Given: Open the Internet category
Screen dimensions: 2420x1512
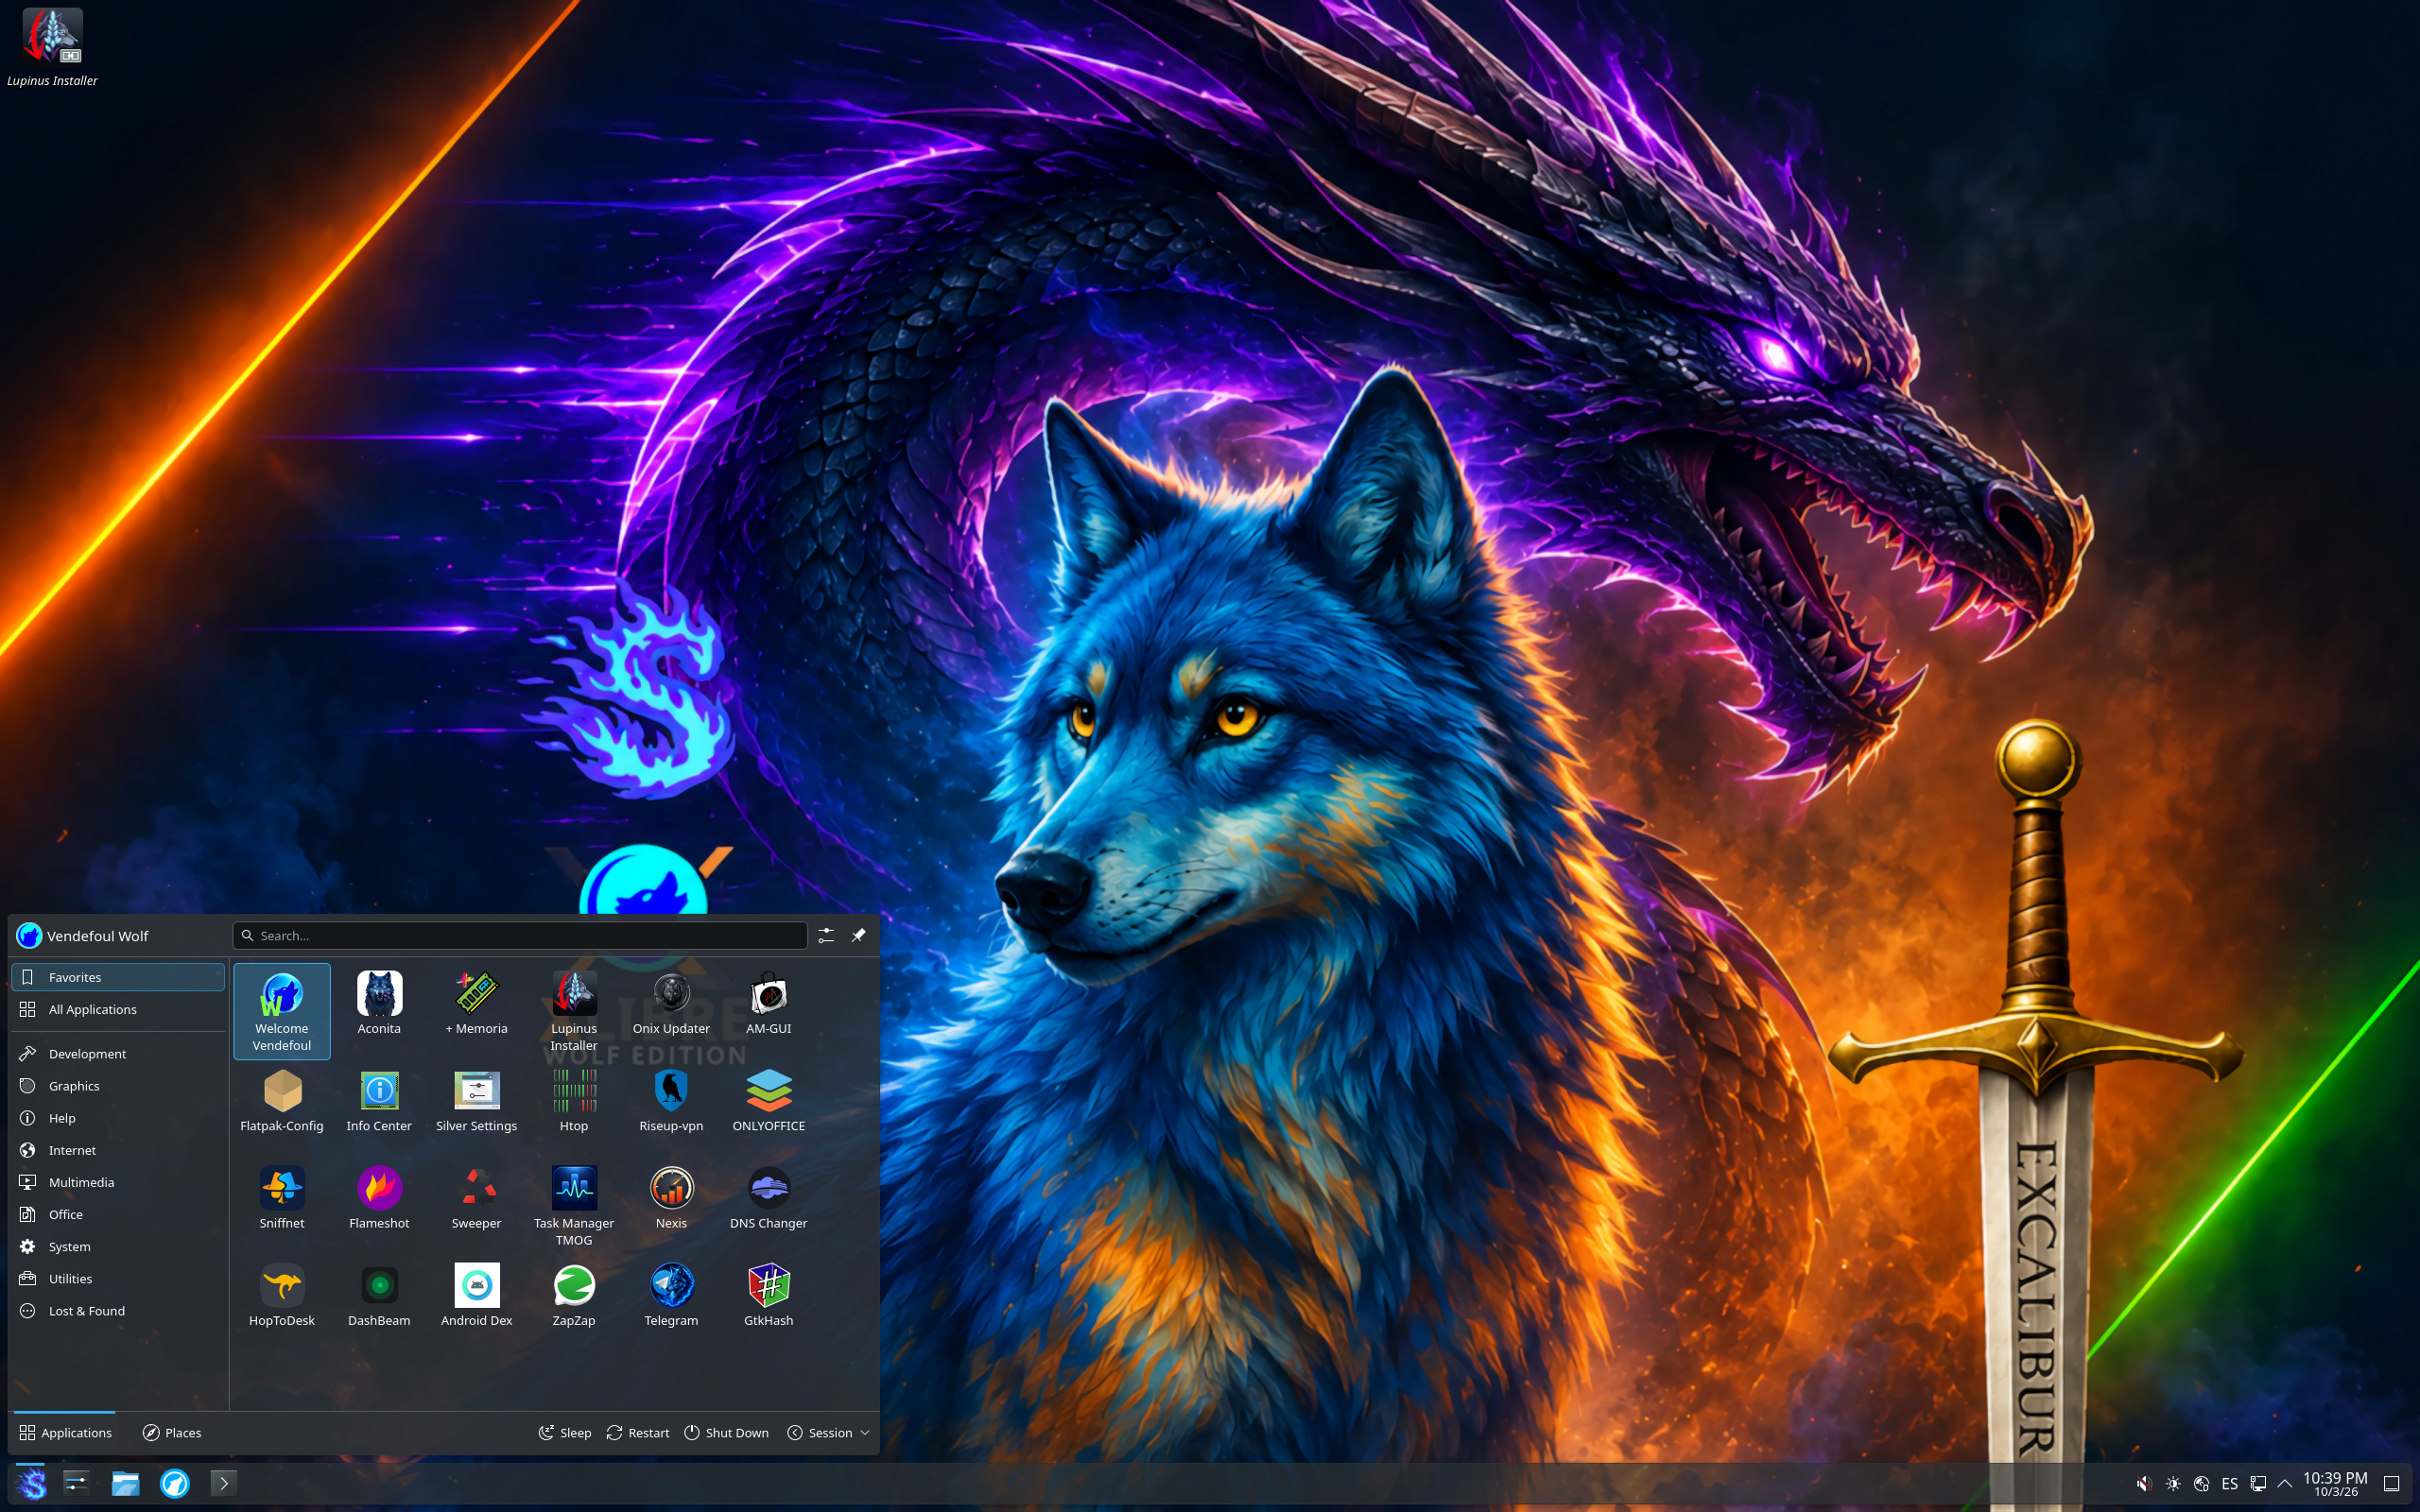Looking at the screenshot, I should point(118,1150).
